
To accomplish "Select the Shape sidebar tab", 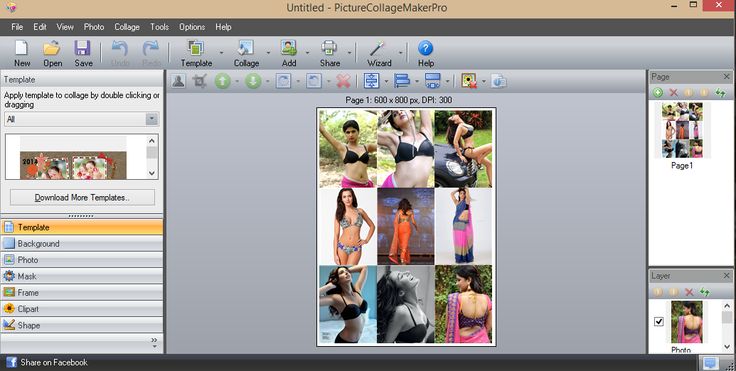I will coord(82,325).
